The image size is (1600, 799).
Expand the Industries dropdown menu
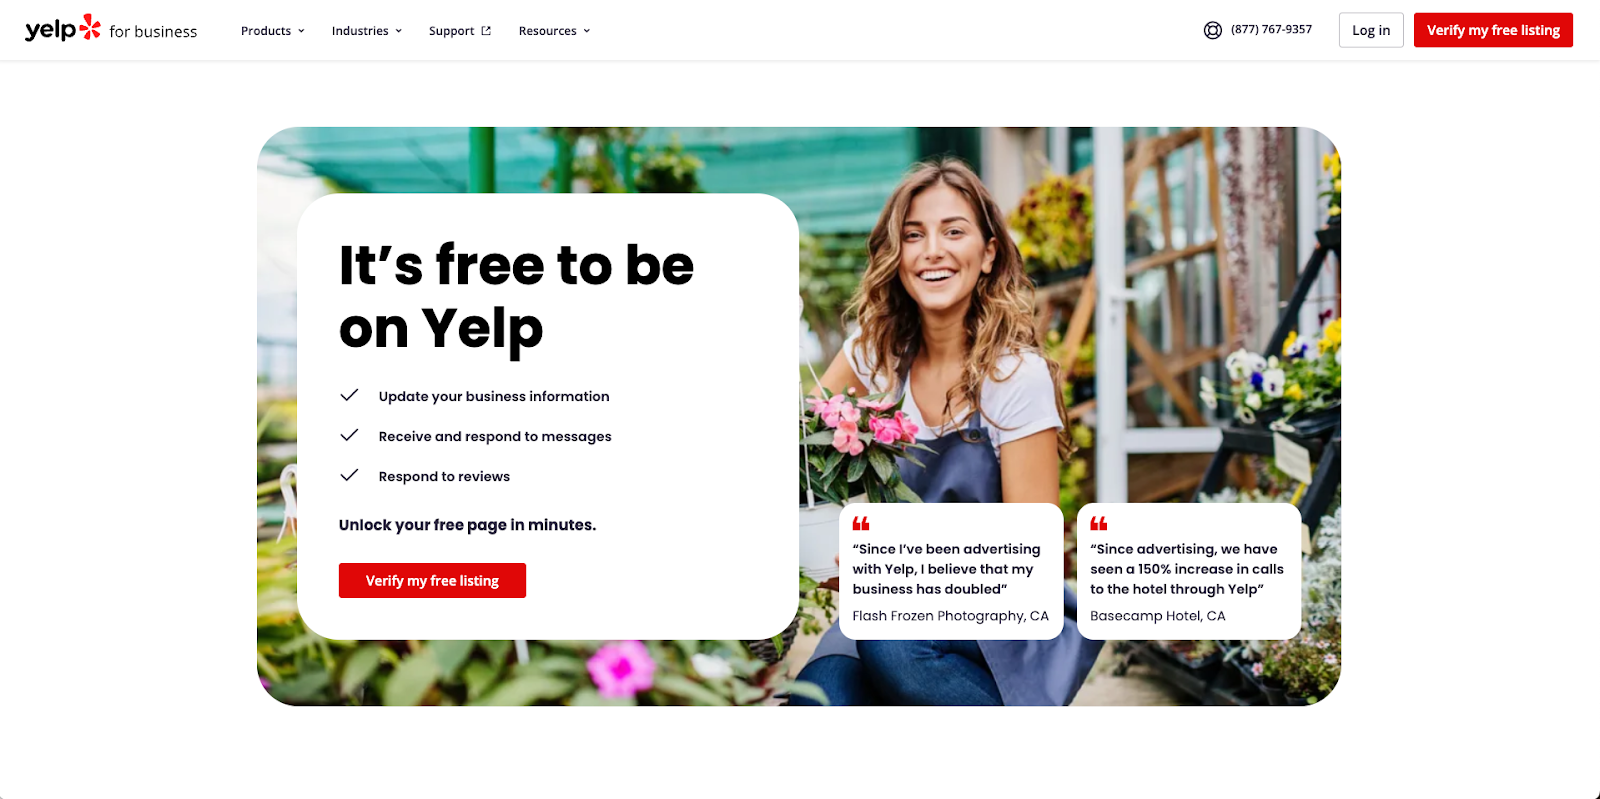[367, 31]
